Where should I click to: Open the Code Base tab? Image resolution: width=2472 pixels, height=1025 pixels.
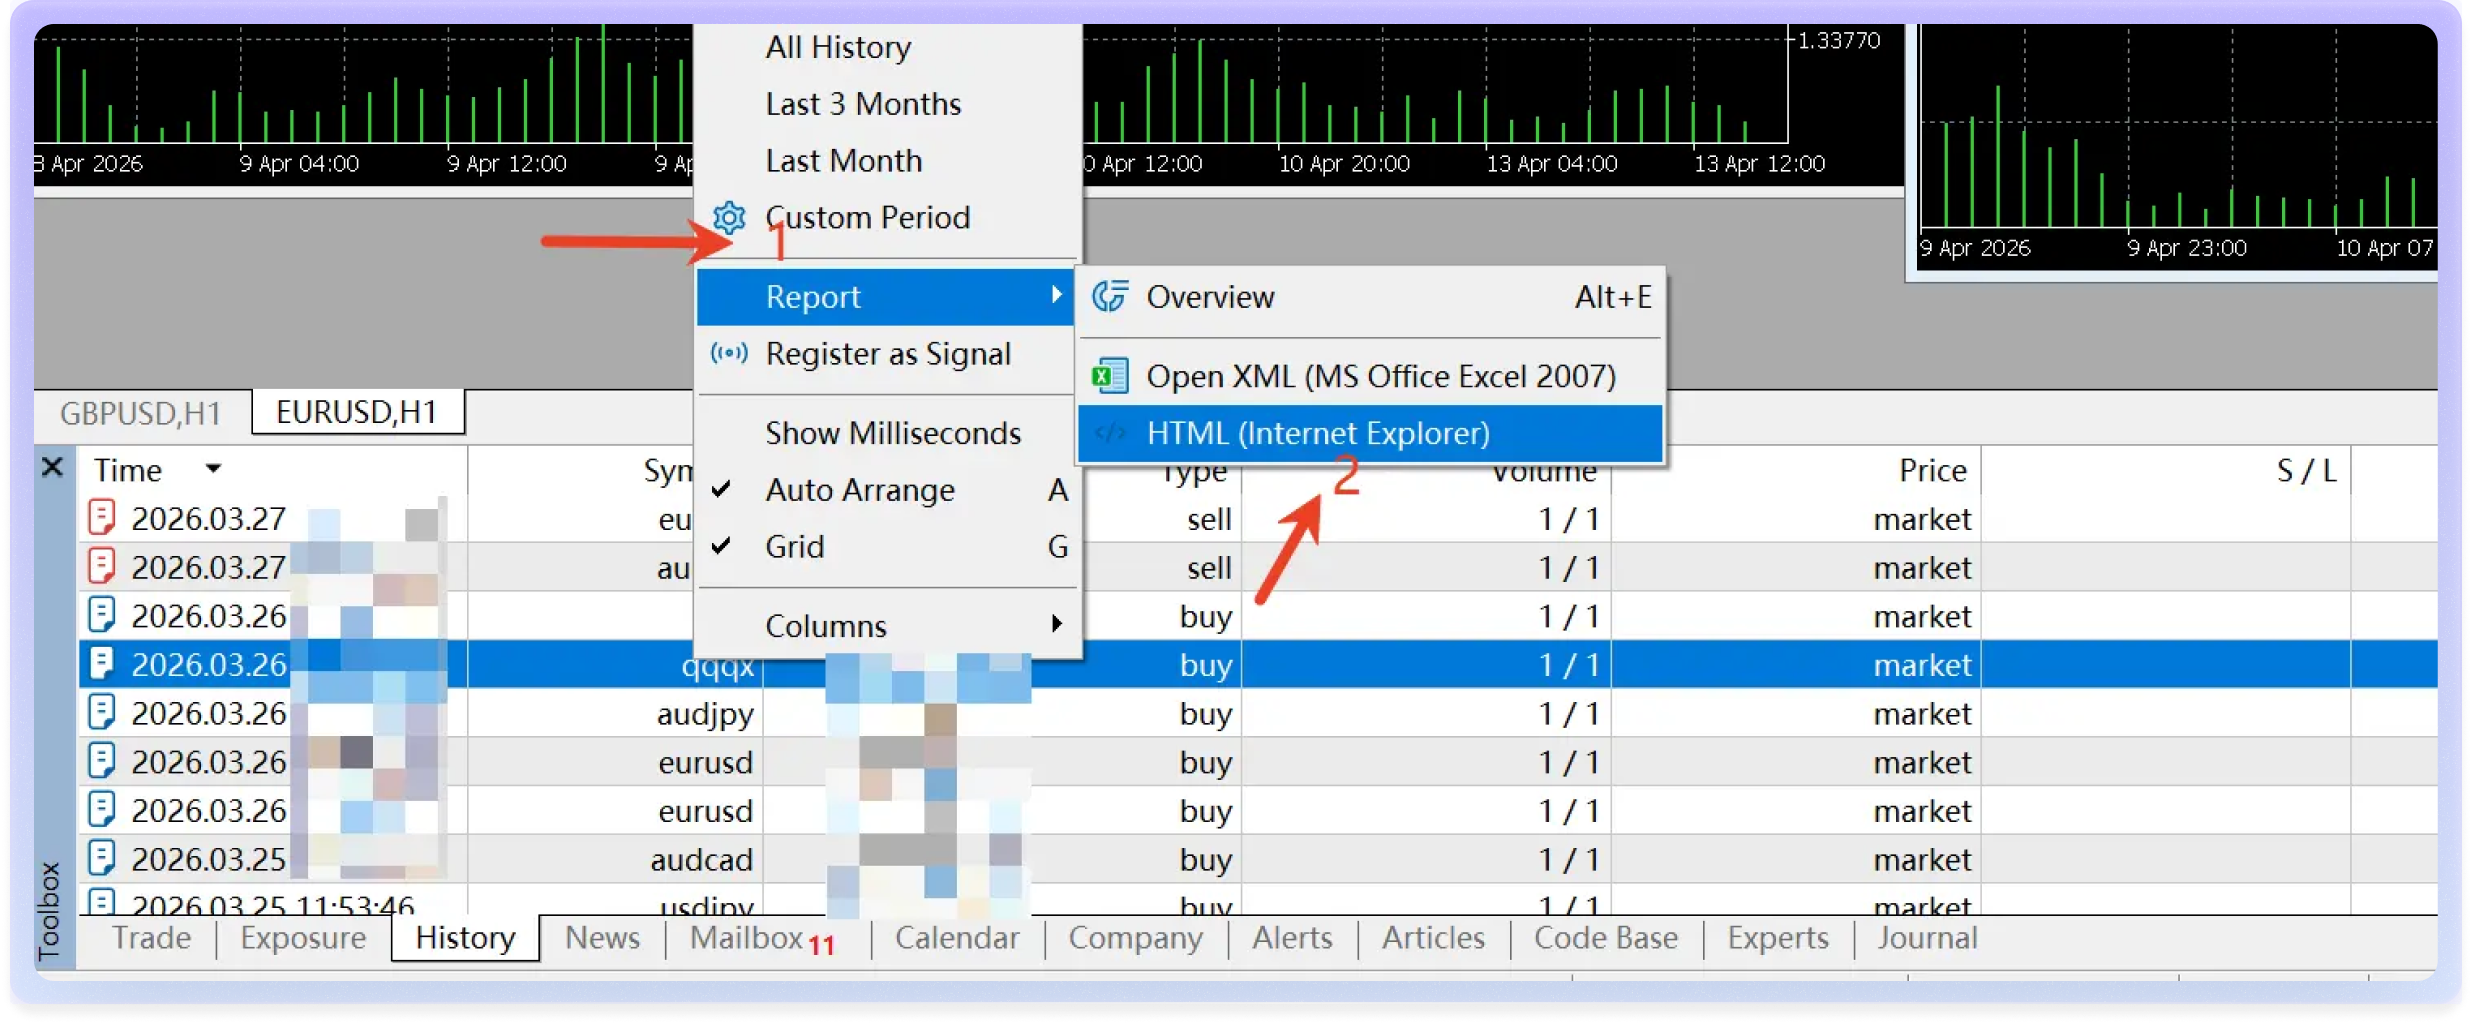(x=1606, y=938)
